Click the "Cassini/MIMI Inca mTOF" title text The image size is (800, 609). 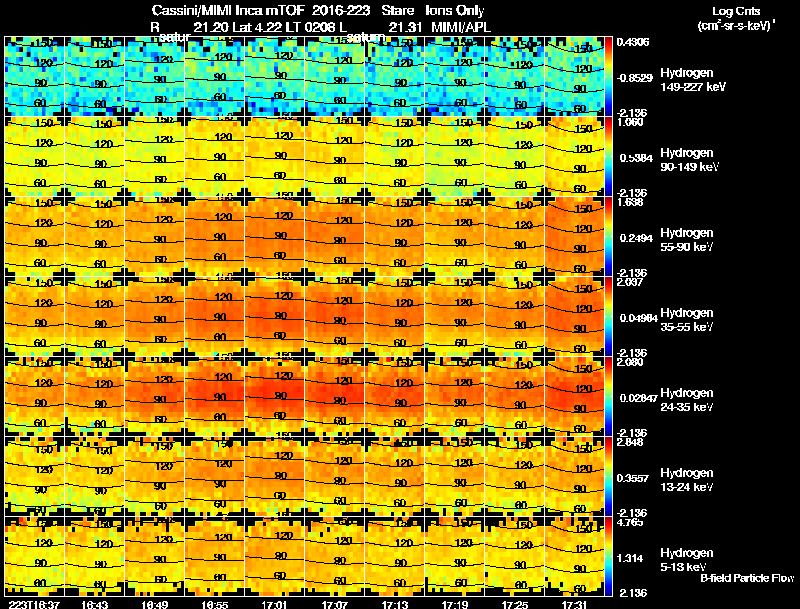tap(228, 10)
